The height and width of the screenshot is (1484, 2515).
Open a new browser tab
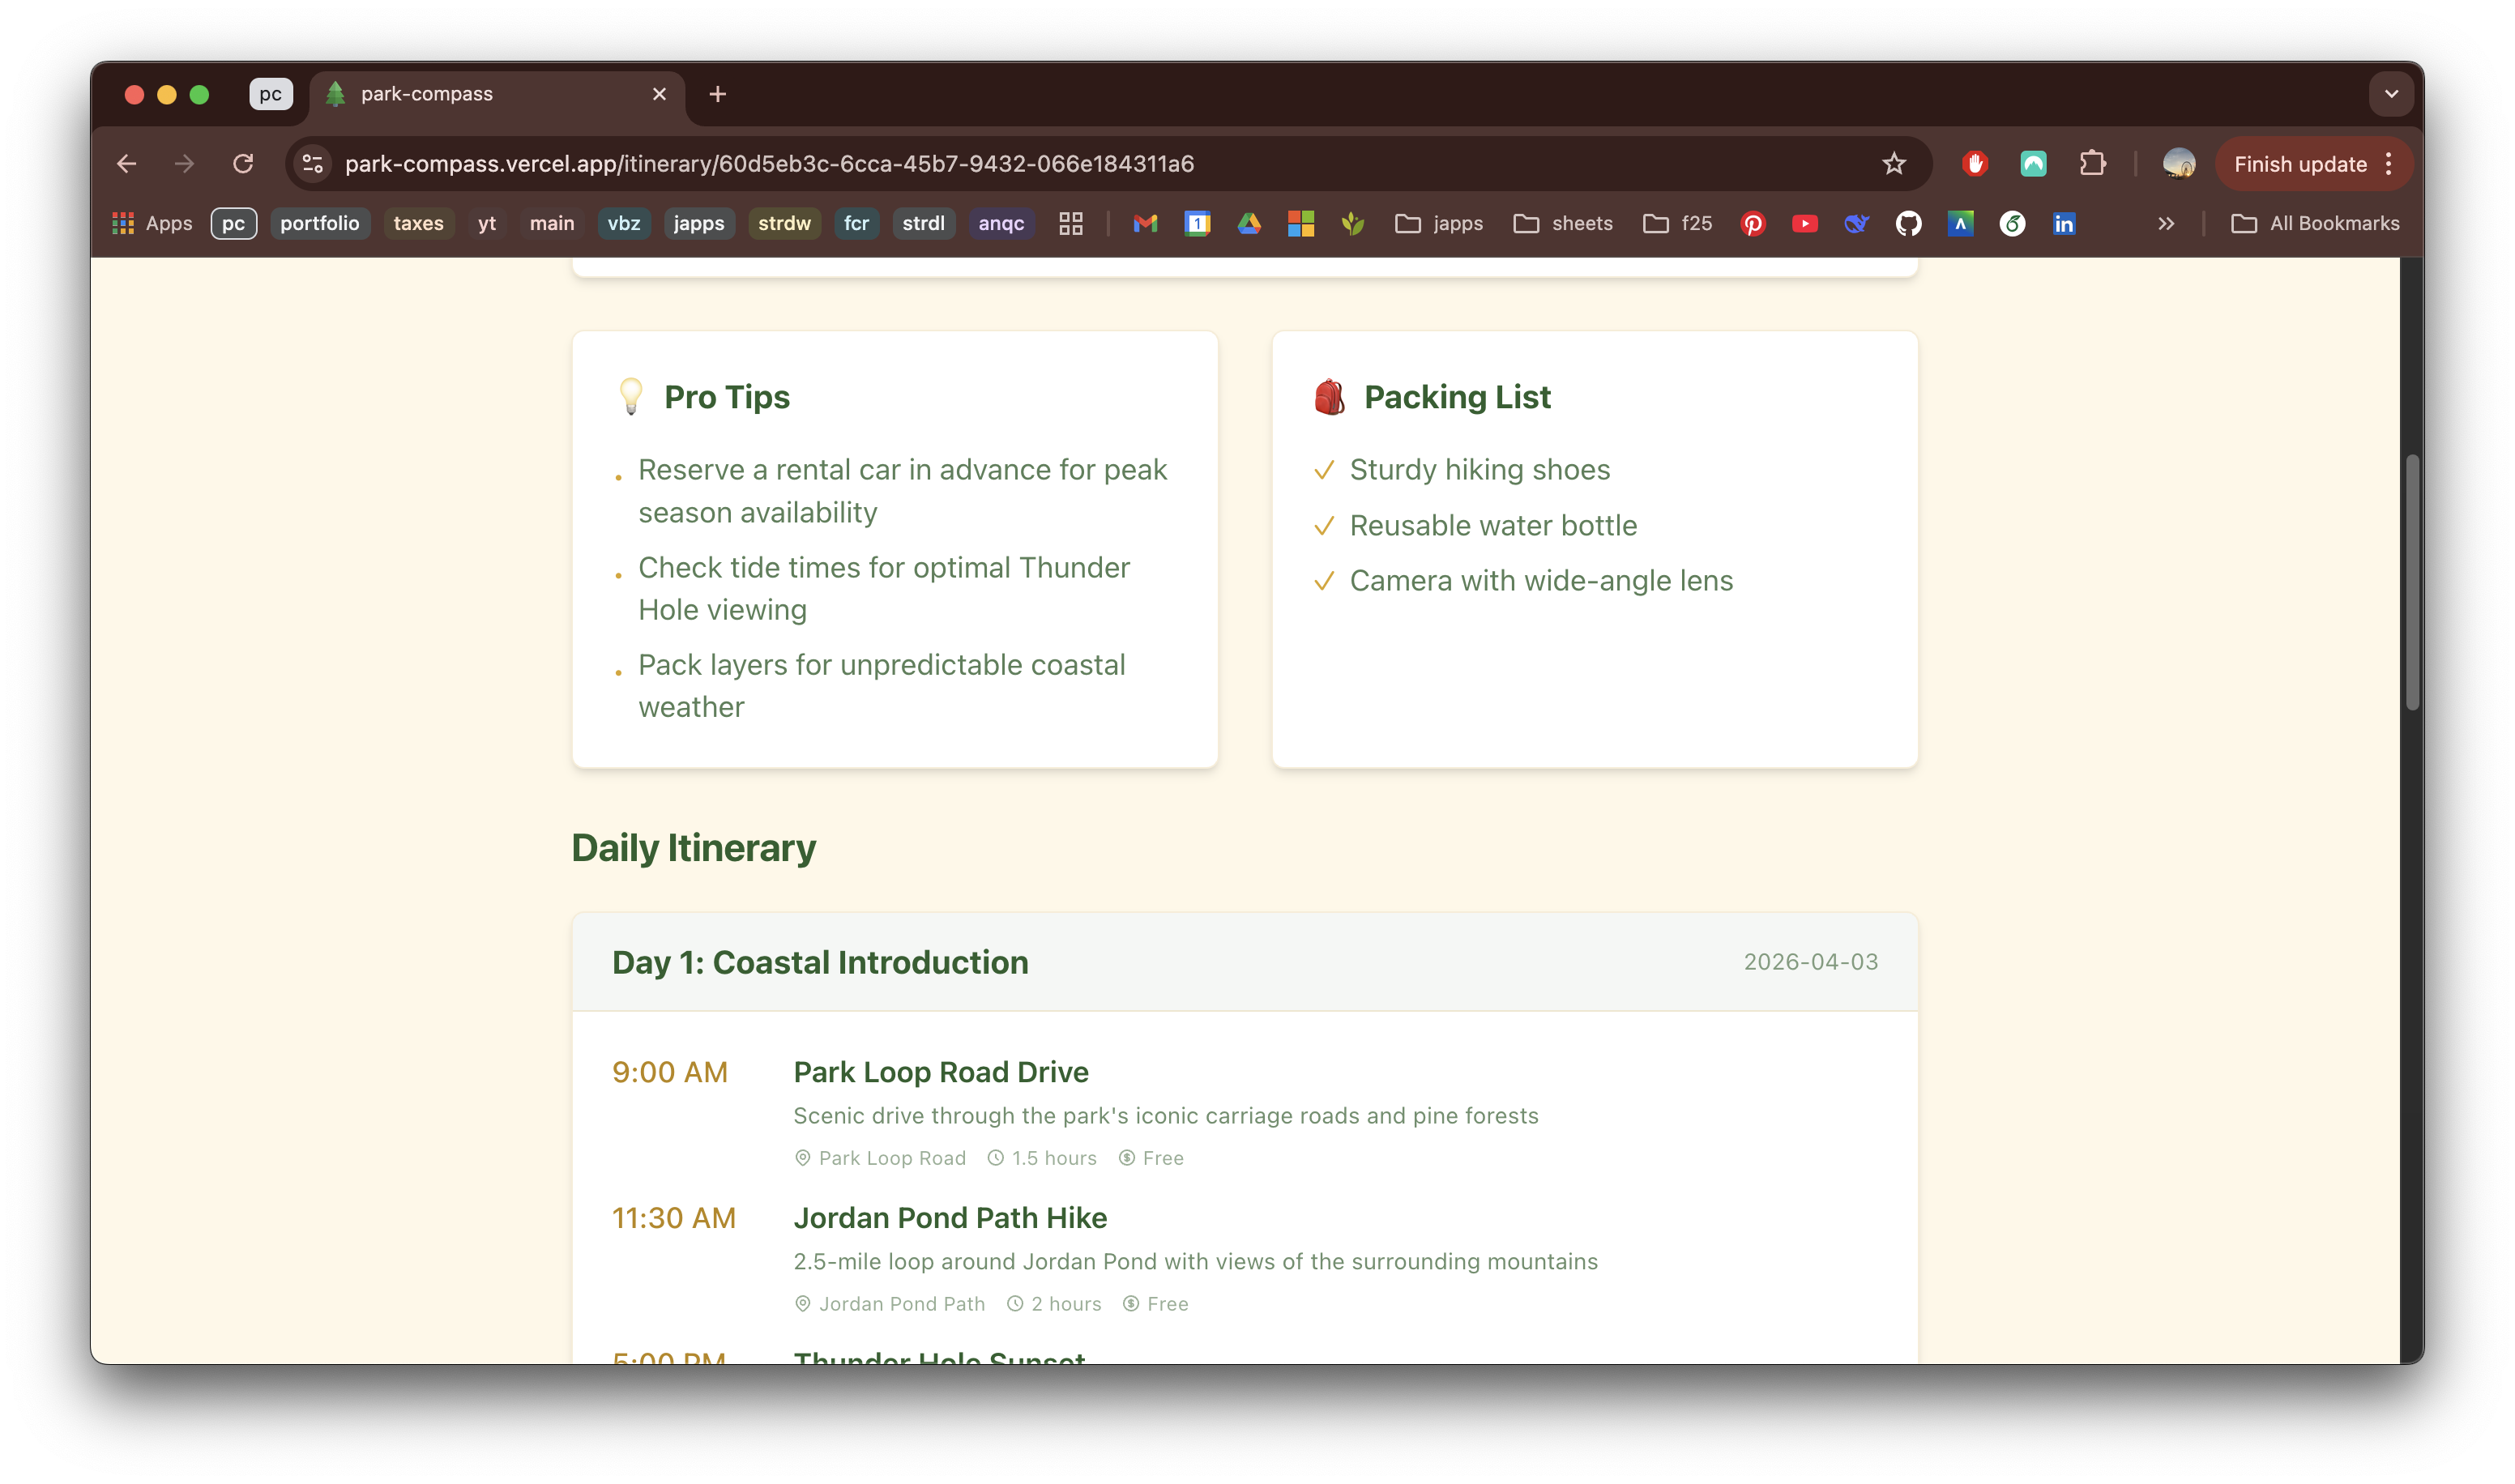[717, 94]
